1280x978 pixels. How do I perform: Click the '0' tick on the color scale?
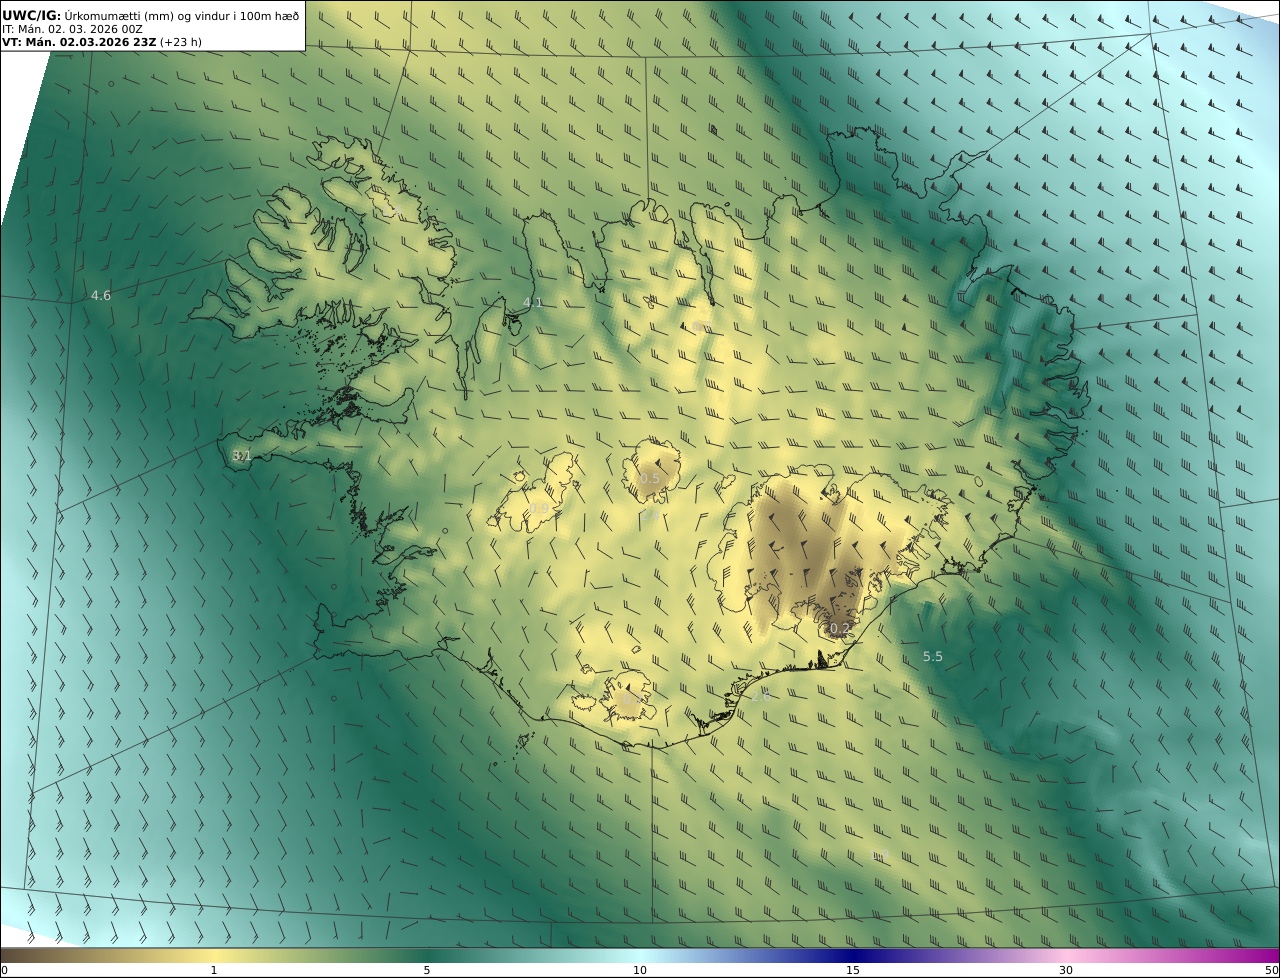pyautogui.click(x=4, y=970)
